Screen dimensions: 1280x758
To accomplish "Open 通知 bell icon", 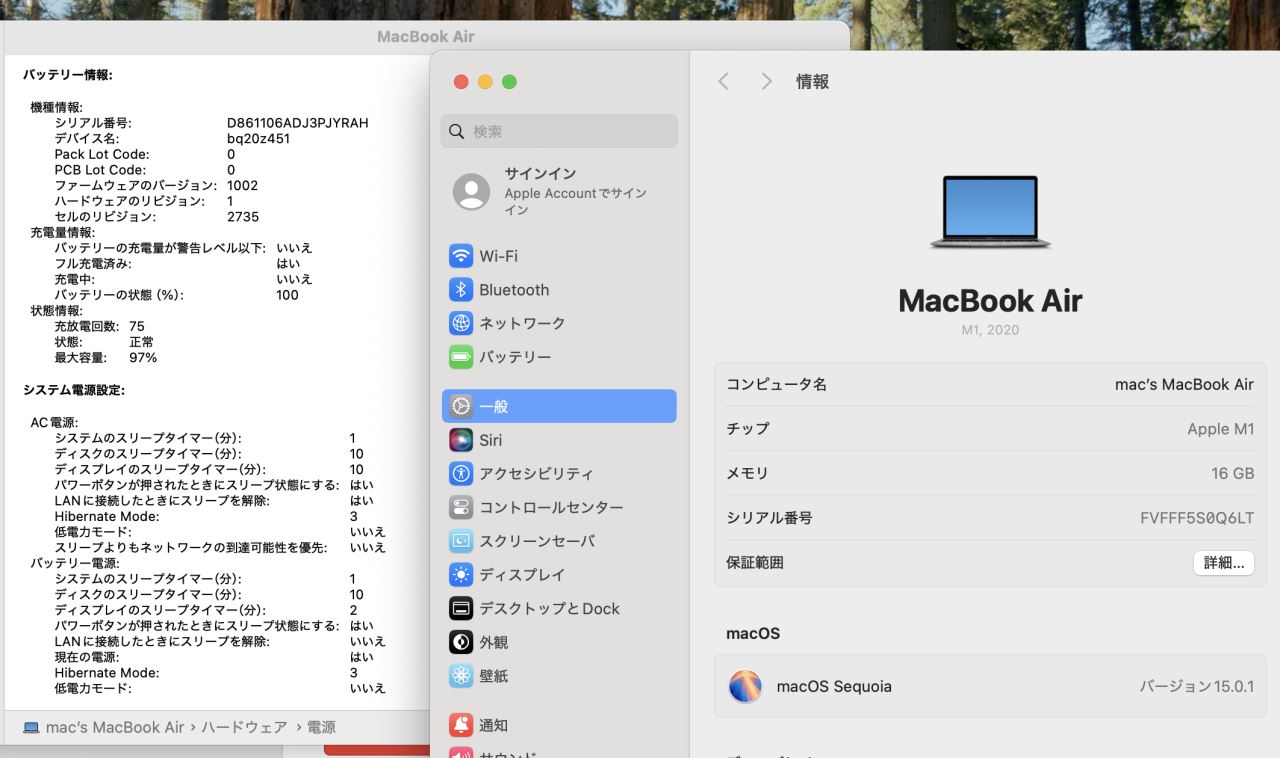I will point(461,725).
